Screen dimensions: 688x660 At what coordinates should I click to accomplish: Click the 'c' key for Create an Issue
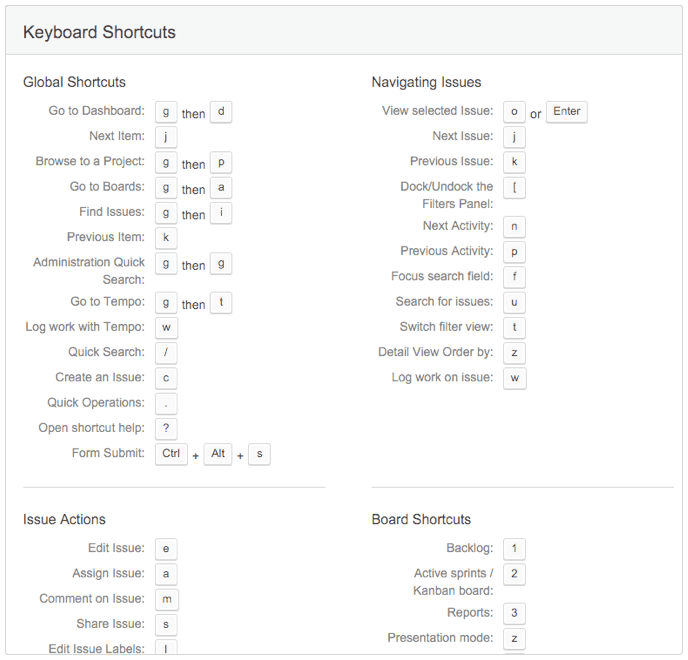pos(166,378)
